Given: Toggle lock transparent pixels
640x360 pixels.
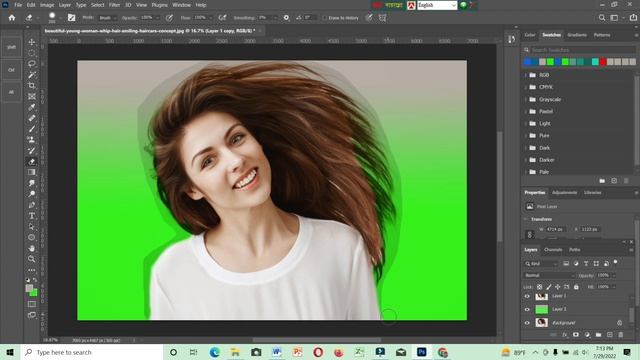Looking at the screenshot, I should coord(539,287).
